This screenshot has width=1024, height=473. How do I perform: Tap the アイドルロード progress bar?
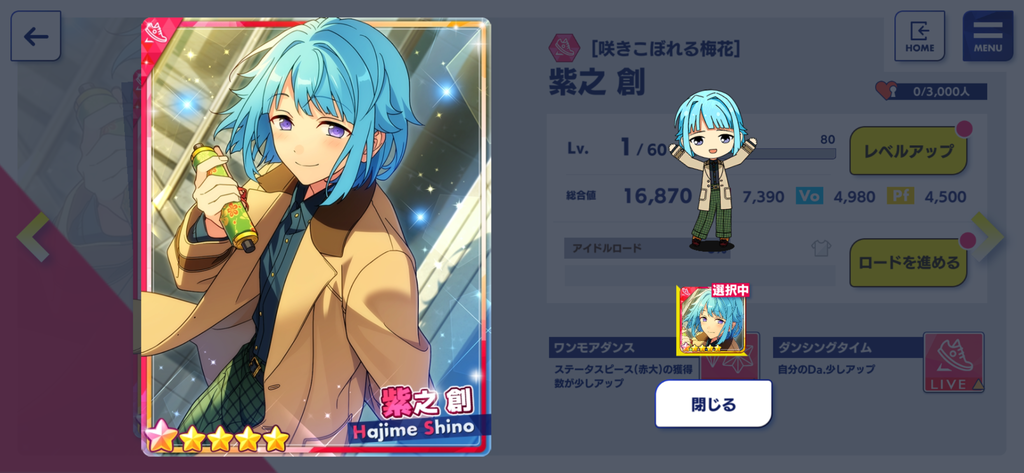pyautogui.click(x=699, y=275)
